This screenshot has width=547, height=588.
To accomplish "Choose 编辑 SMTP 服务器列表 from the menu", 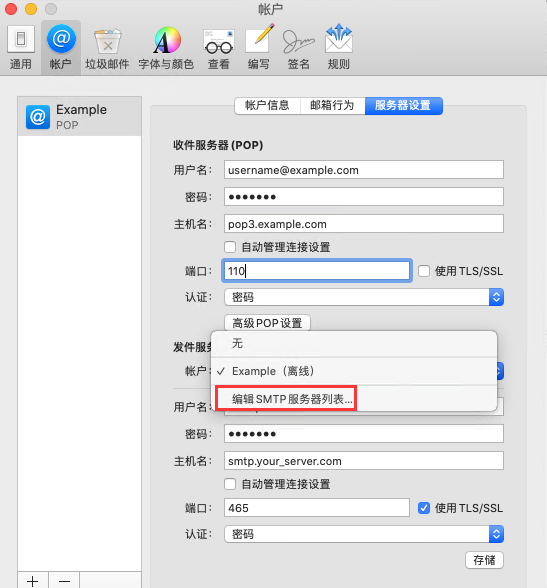I will 292,399.
